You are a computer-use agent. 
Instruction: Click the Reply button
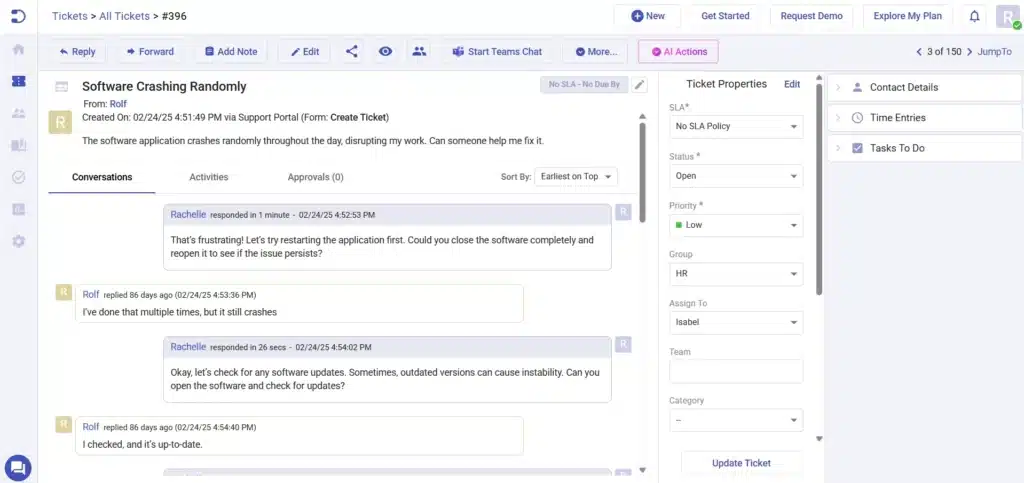pyautogui.click(x=77, y=52)
